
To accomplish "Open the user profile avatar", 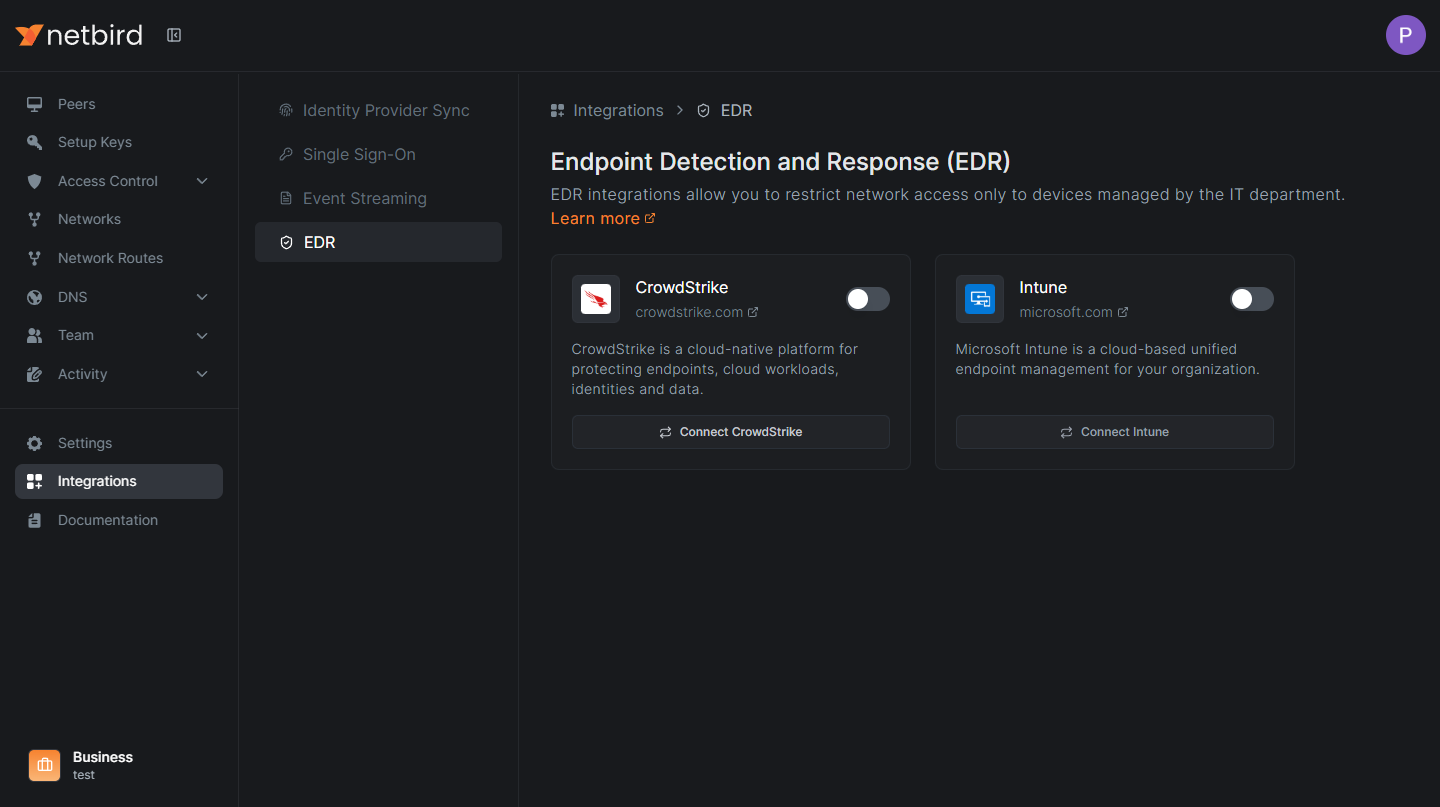I will coord(1405,36).
